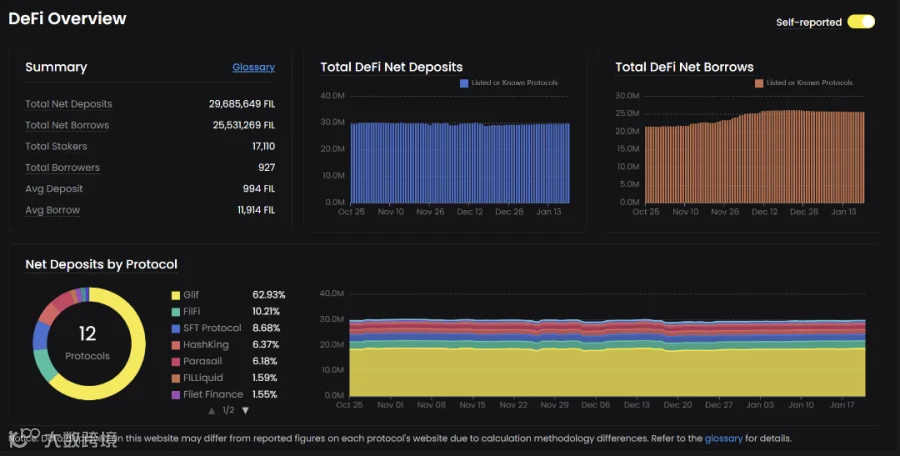Select the 994 FIL value
Screen dimensions: 900x456
coord(259,189)
